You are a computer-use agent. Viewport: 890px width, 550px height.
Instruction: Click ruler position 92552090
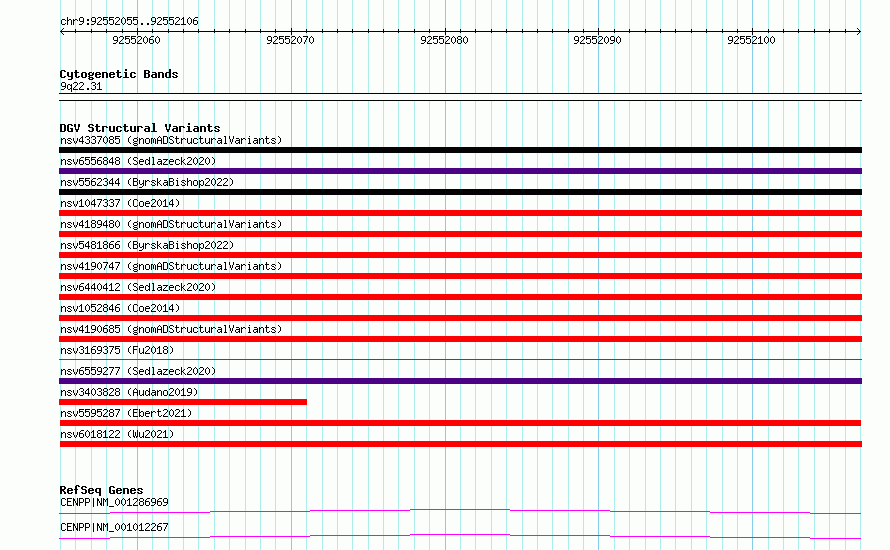597,40
